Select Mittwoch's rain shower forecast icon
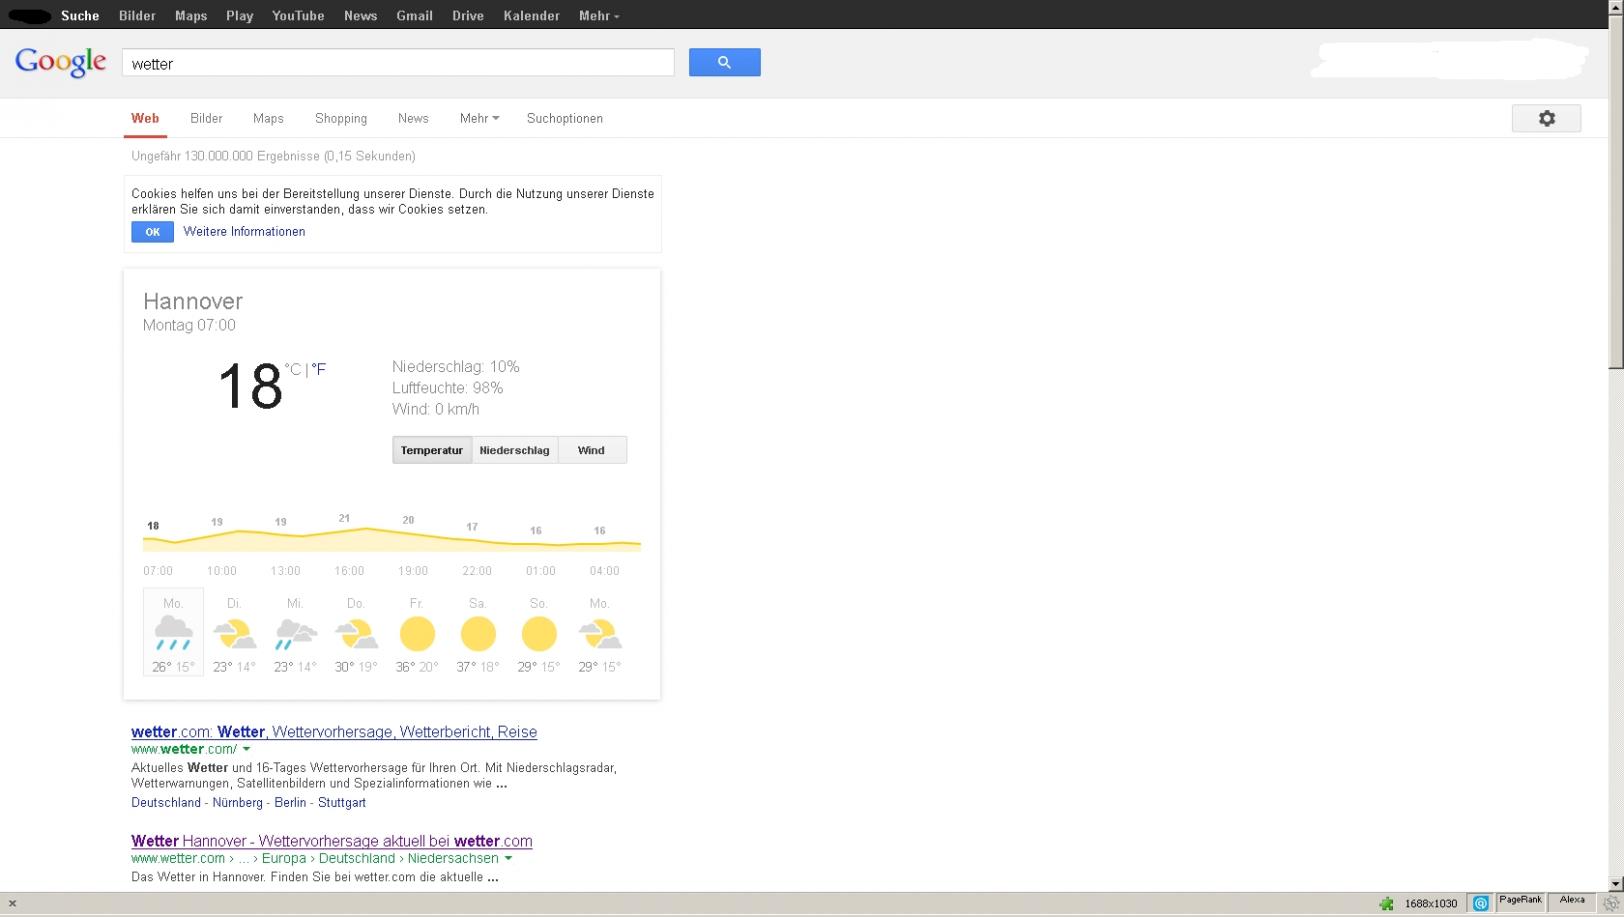 (295, 633)
